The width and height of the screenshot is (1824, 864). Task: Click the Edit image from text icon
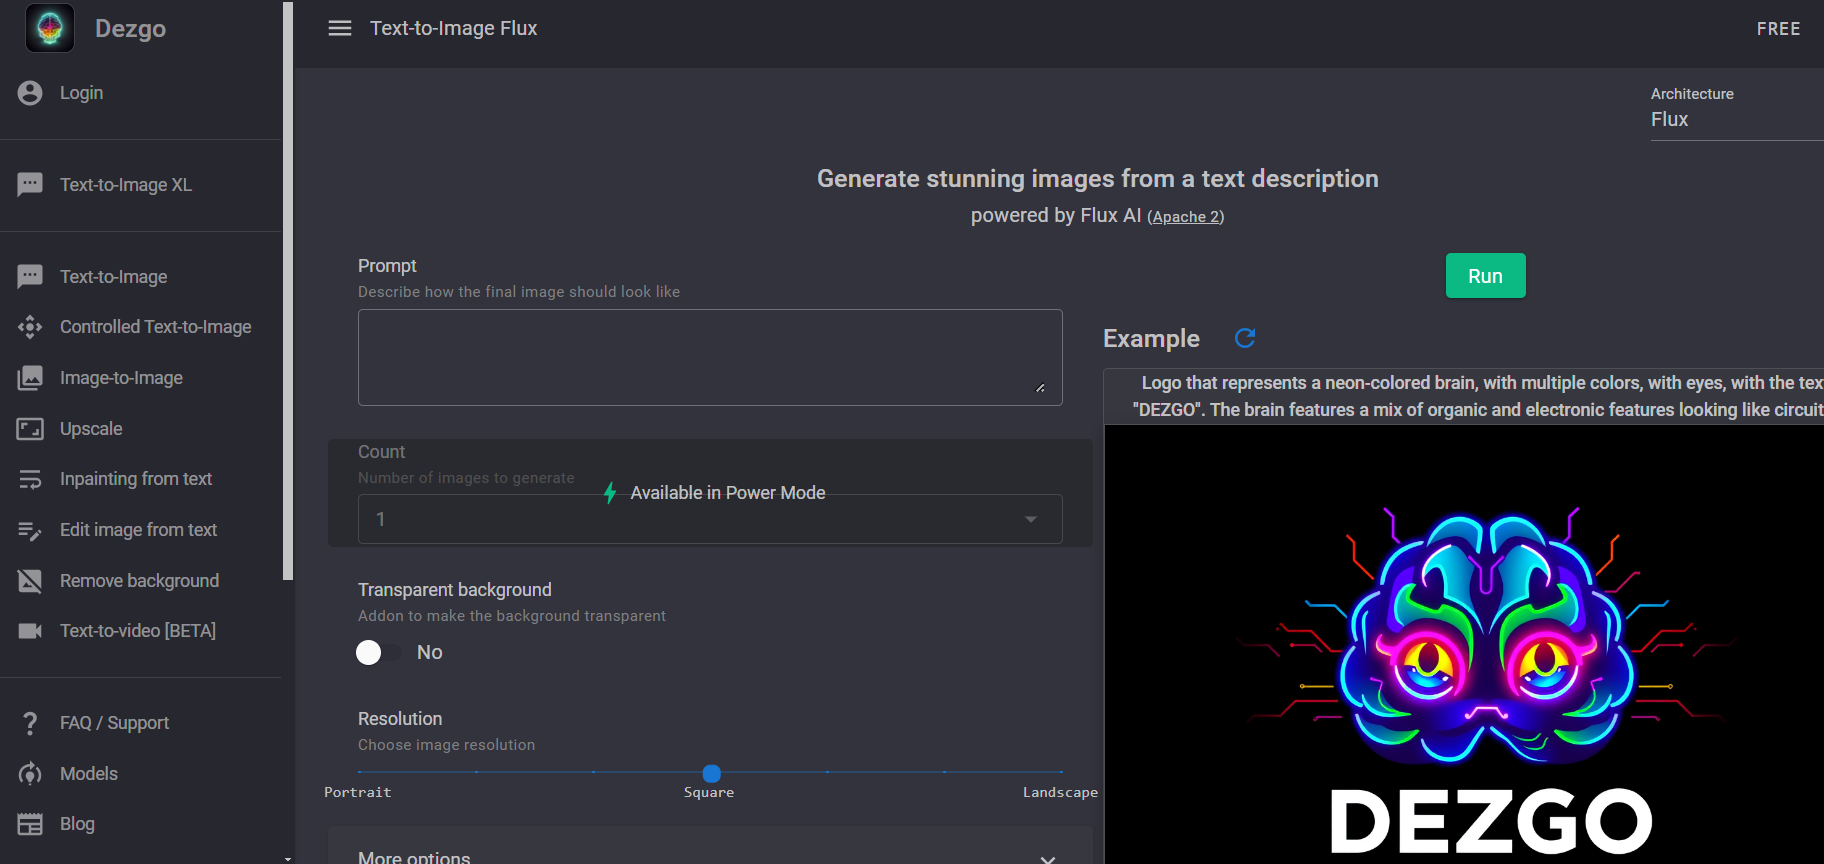click(x=30, y=530)
